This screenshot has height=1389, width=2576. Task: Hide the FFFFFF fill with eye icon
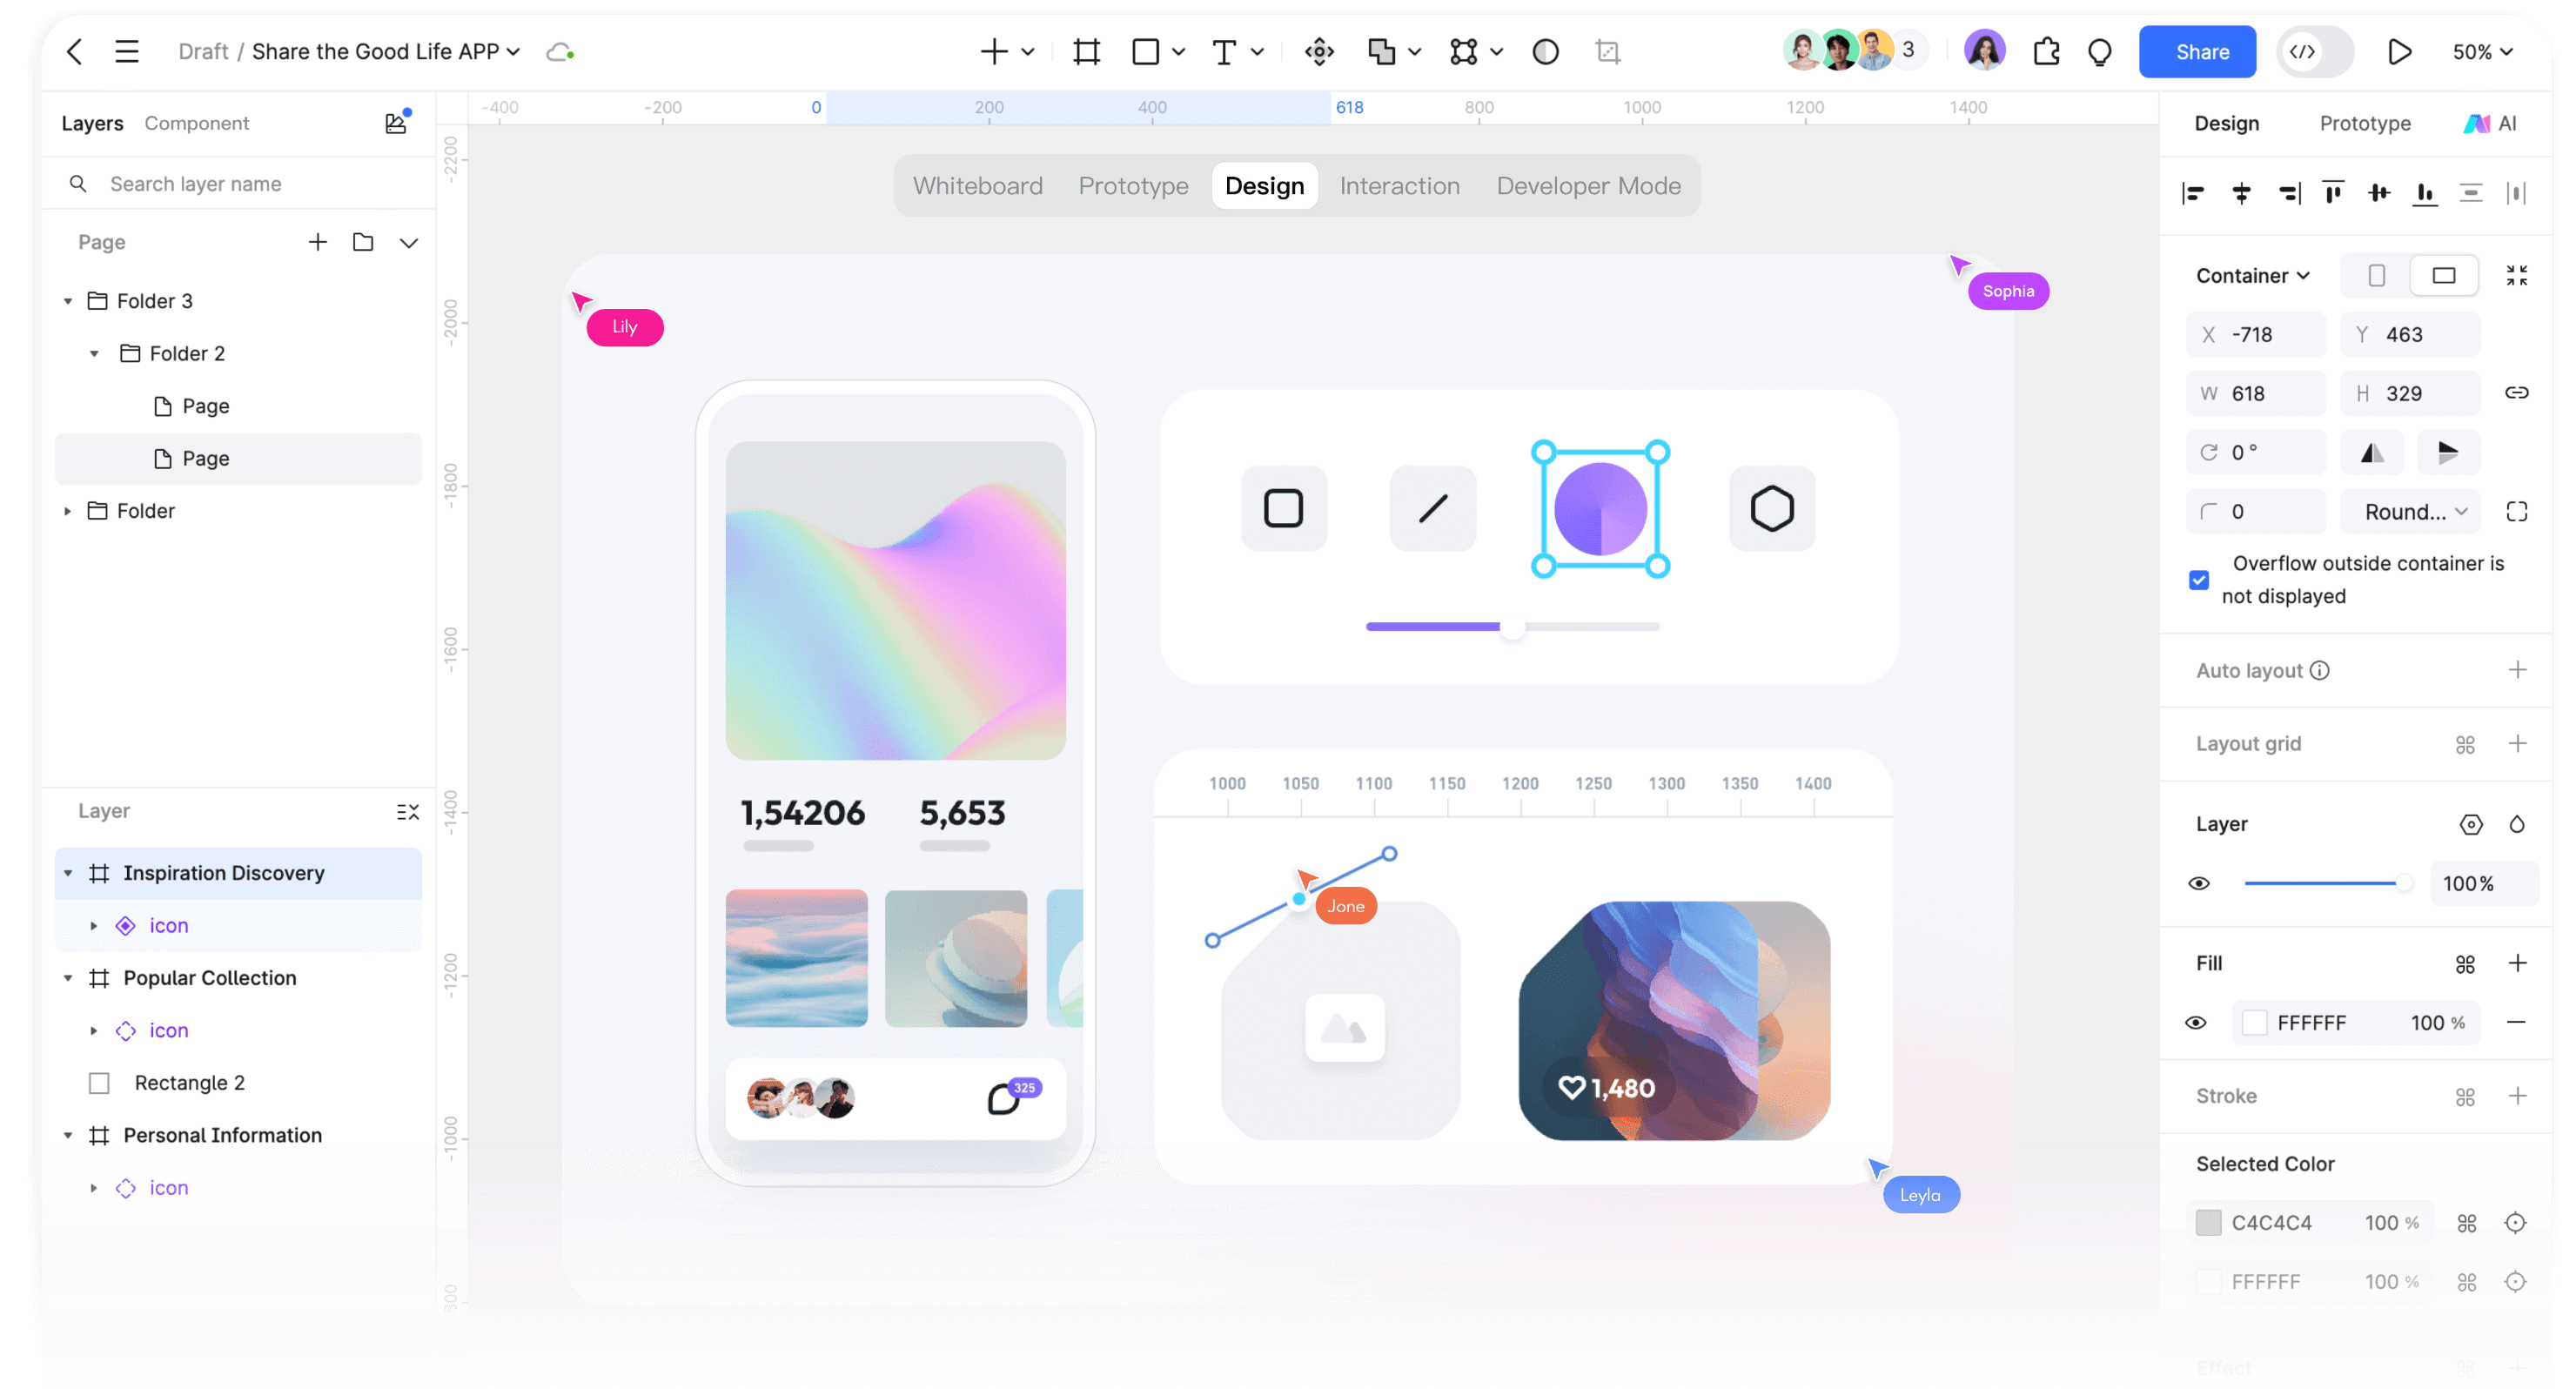coord(2196,1022)
